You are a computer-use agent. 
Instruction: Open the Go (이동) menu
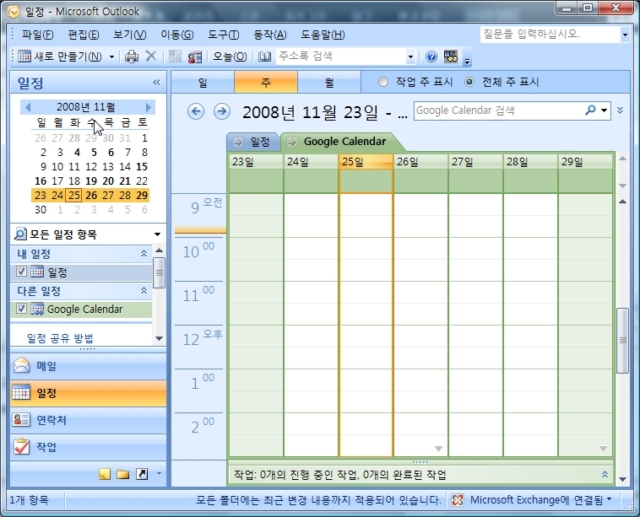(x=177, y=35)
